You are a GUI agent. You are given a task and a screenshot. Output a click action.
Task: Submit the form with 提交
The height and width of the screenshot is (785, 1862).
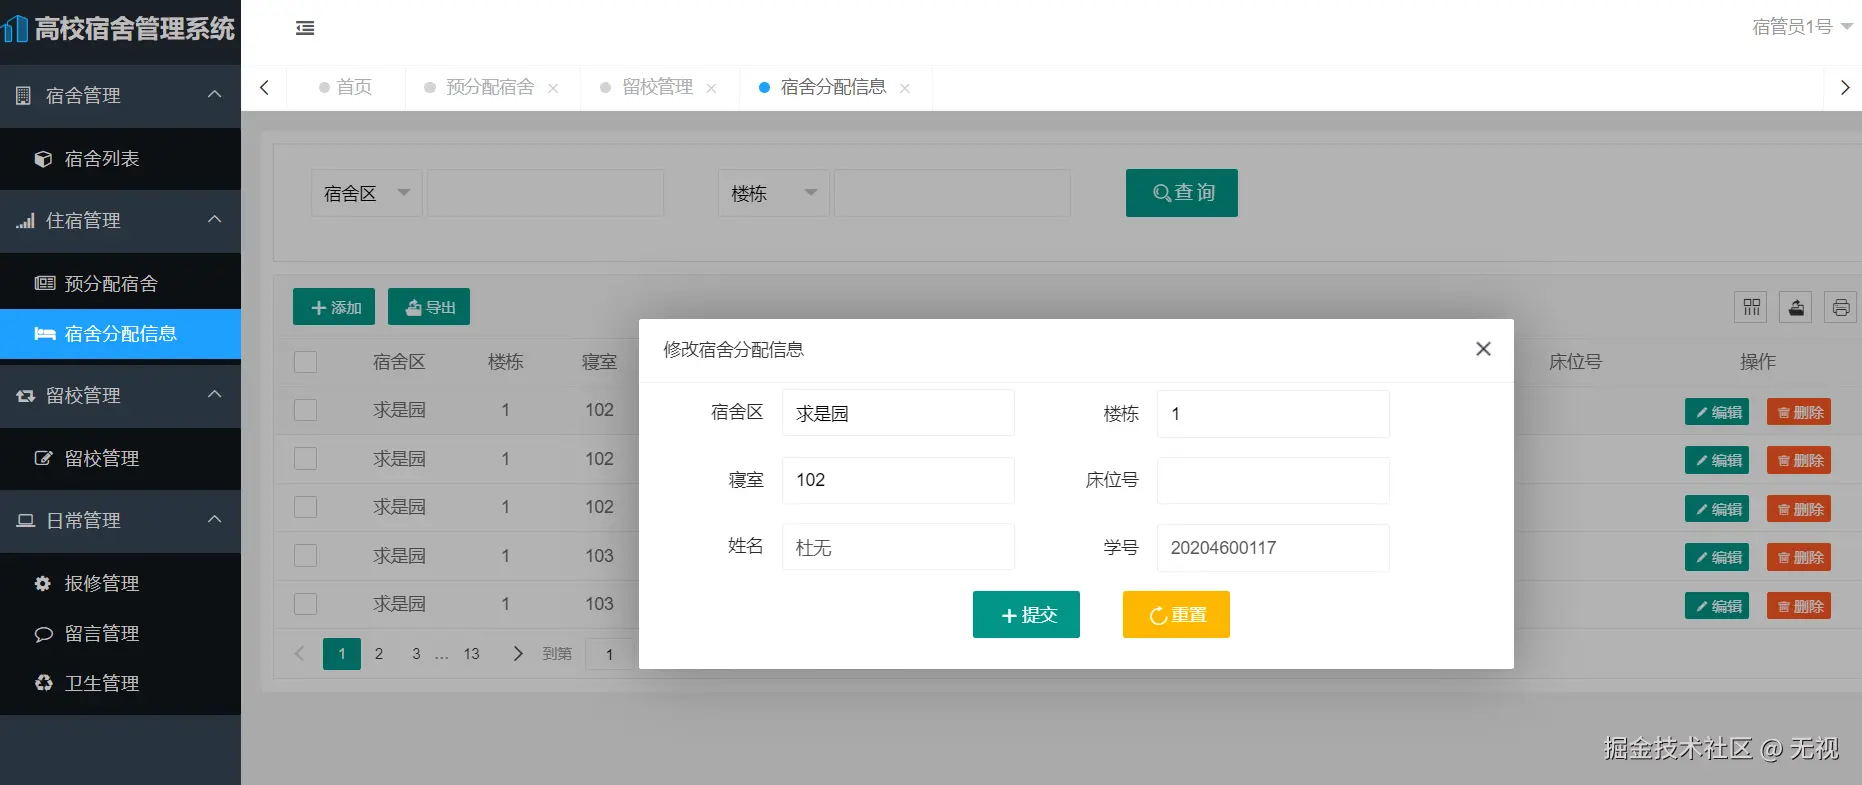[x=1026, y=614]
